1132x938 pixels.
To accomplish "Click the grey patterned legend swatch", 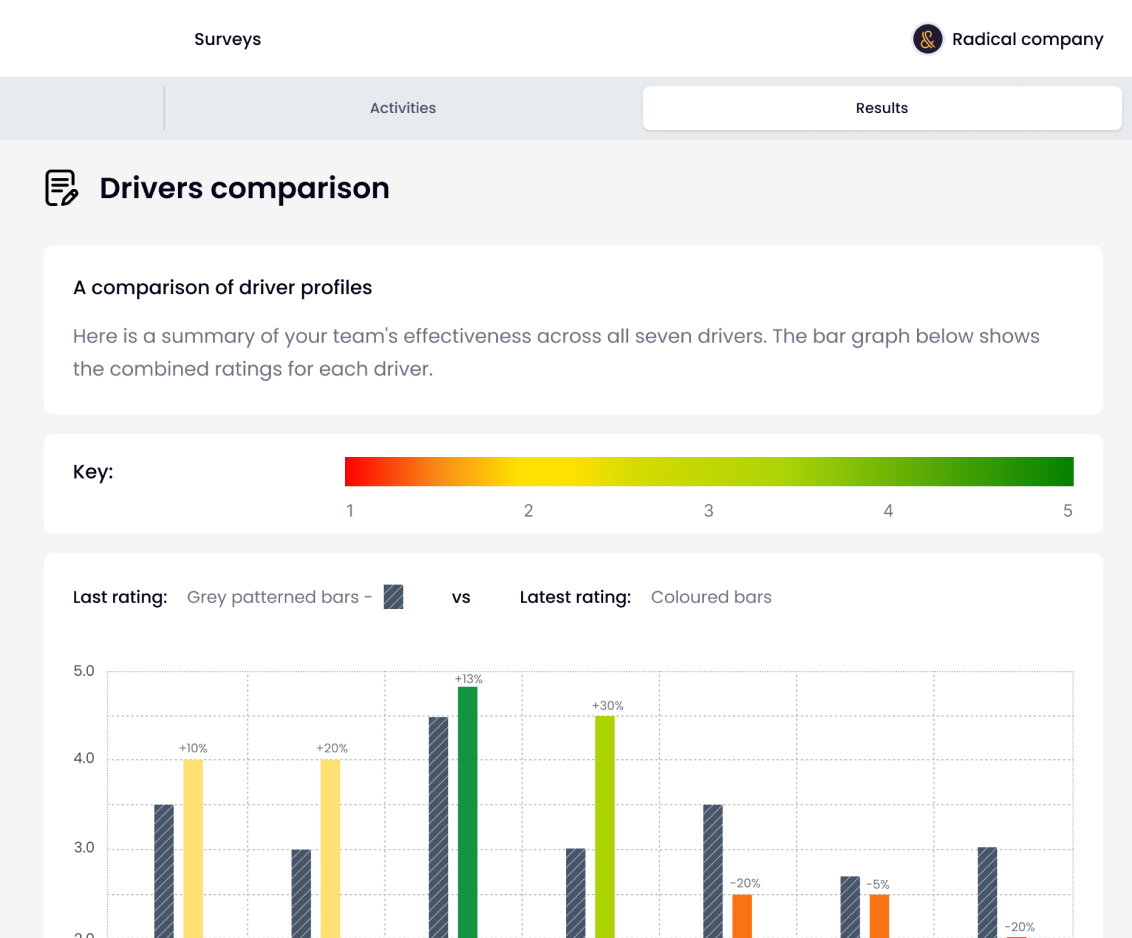I will pos(393,597).
